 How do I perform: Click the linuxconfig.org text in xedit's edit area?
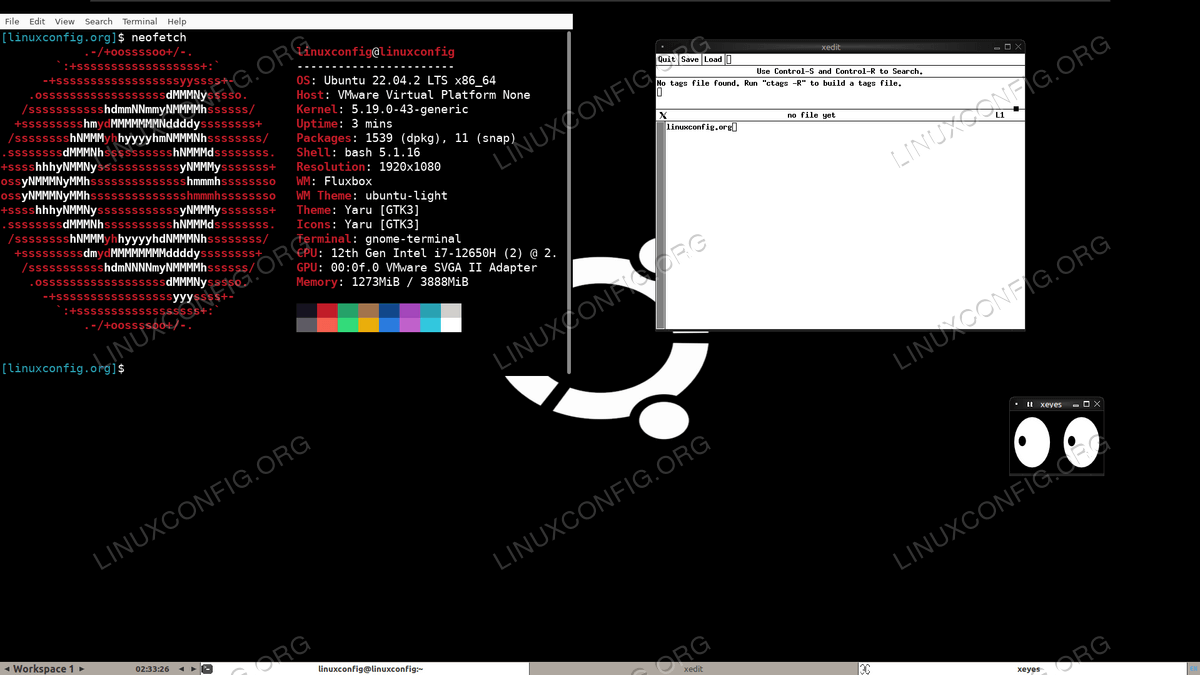click(x=700, y=127)
